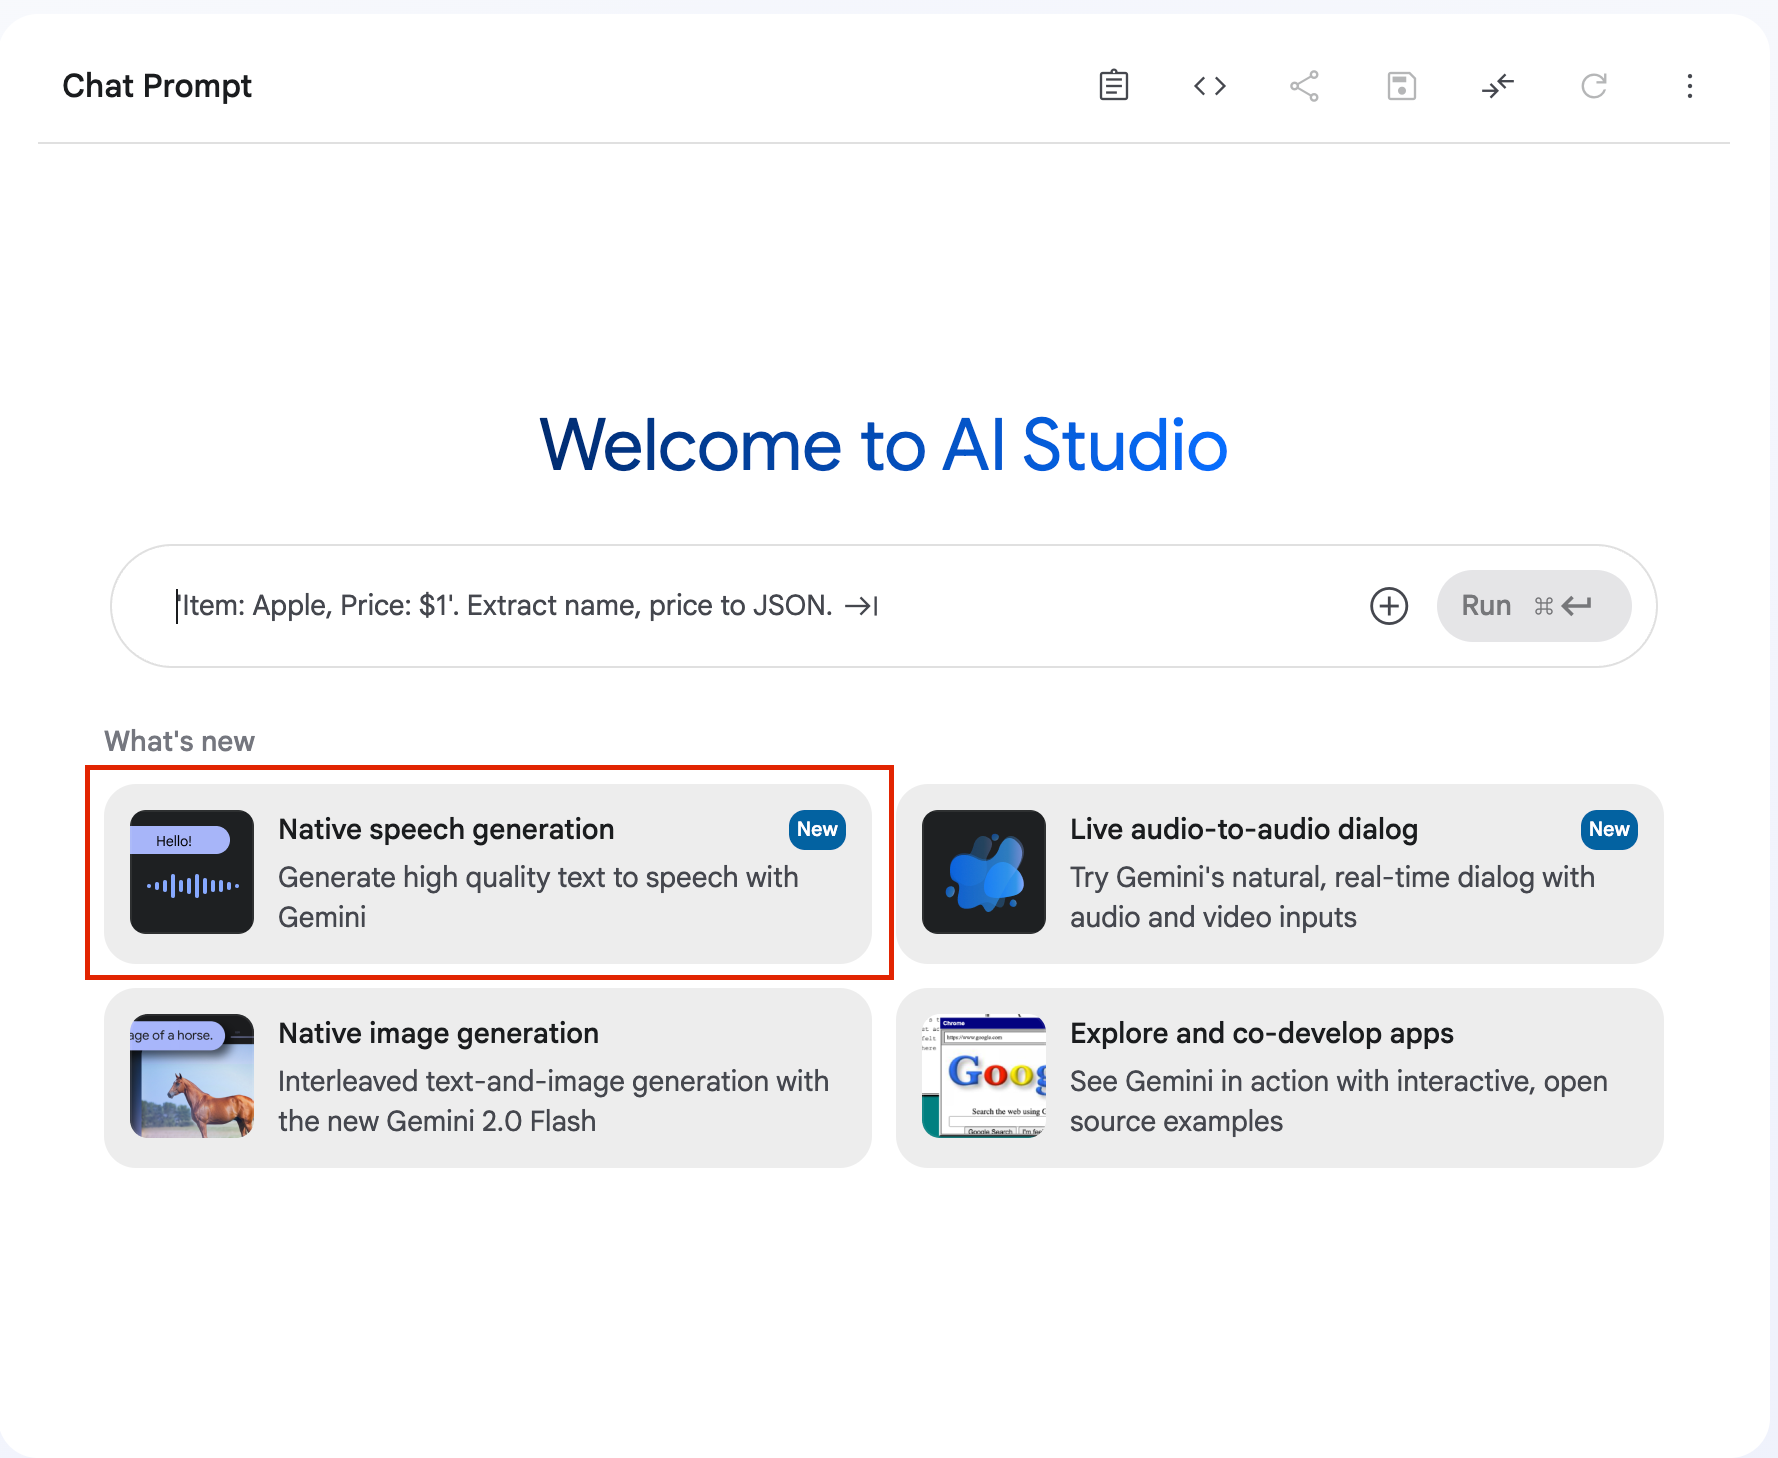Click the refresh/clear chat icon
The width and height of the screenshot is (1778, 1458).
click(1593, 86)
